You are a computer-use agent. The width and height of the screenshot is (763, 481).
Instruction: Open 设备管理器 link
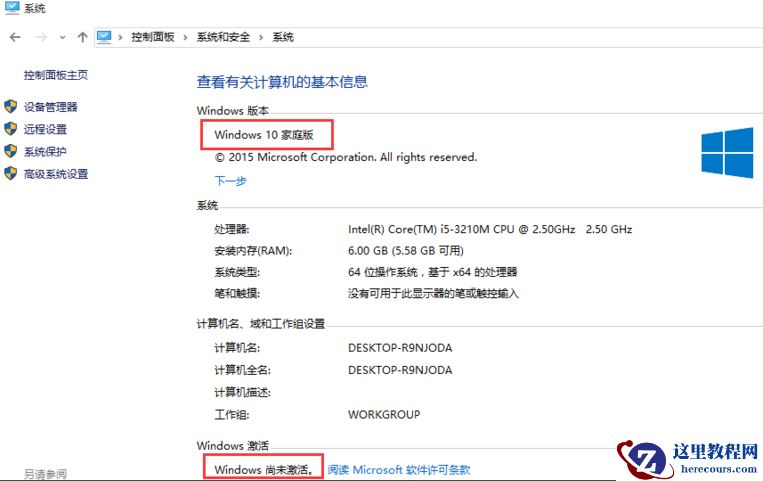coord(51,107)
